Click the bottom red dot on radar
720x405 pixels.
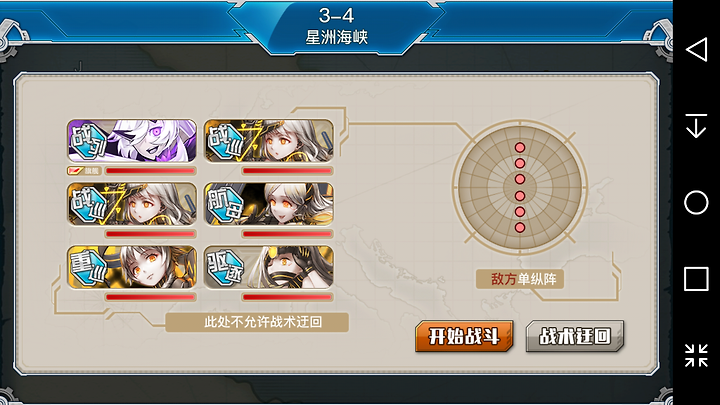(x=520, y=227)
